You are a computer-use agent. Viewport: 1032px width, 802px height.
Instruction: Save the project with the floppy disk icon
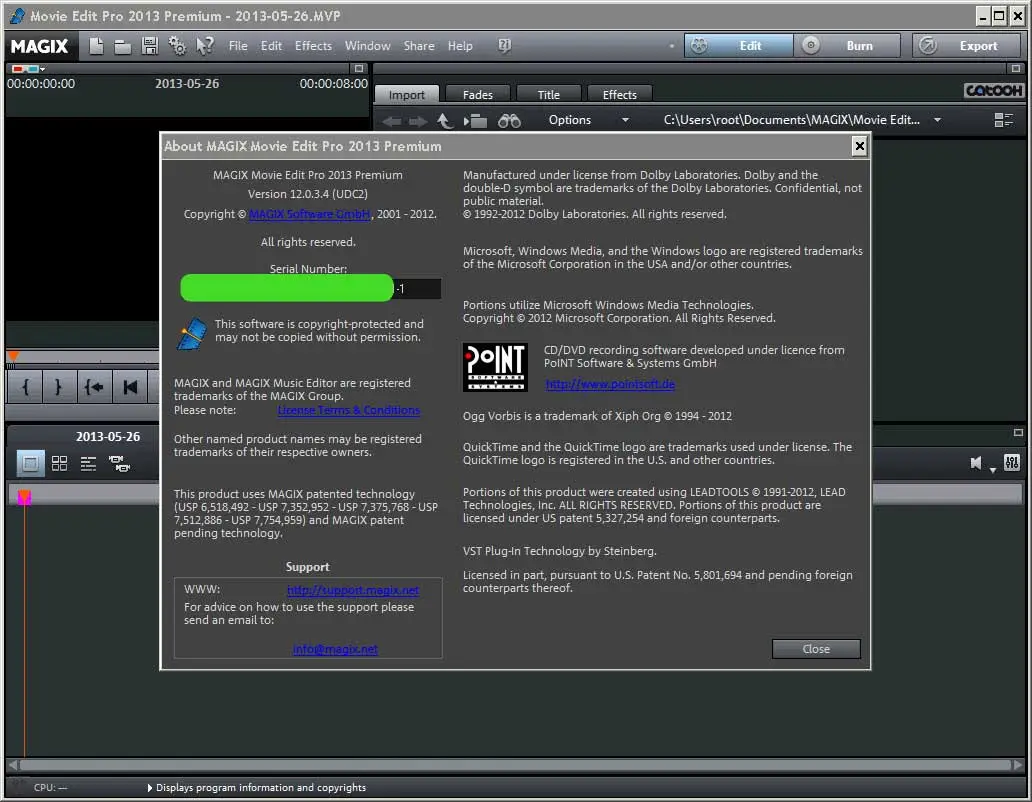tap(150, 46)
